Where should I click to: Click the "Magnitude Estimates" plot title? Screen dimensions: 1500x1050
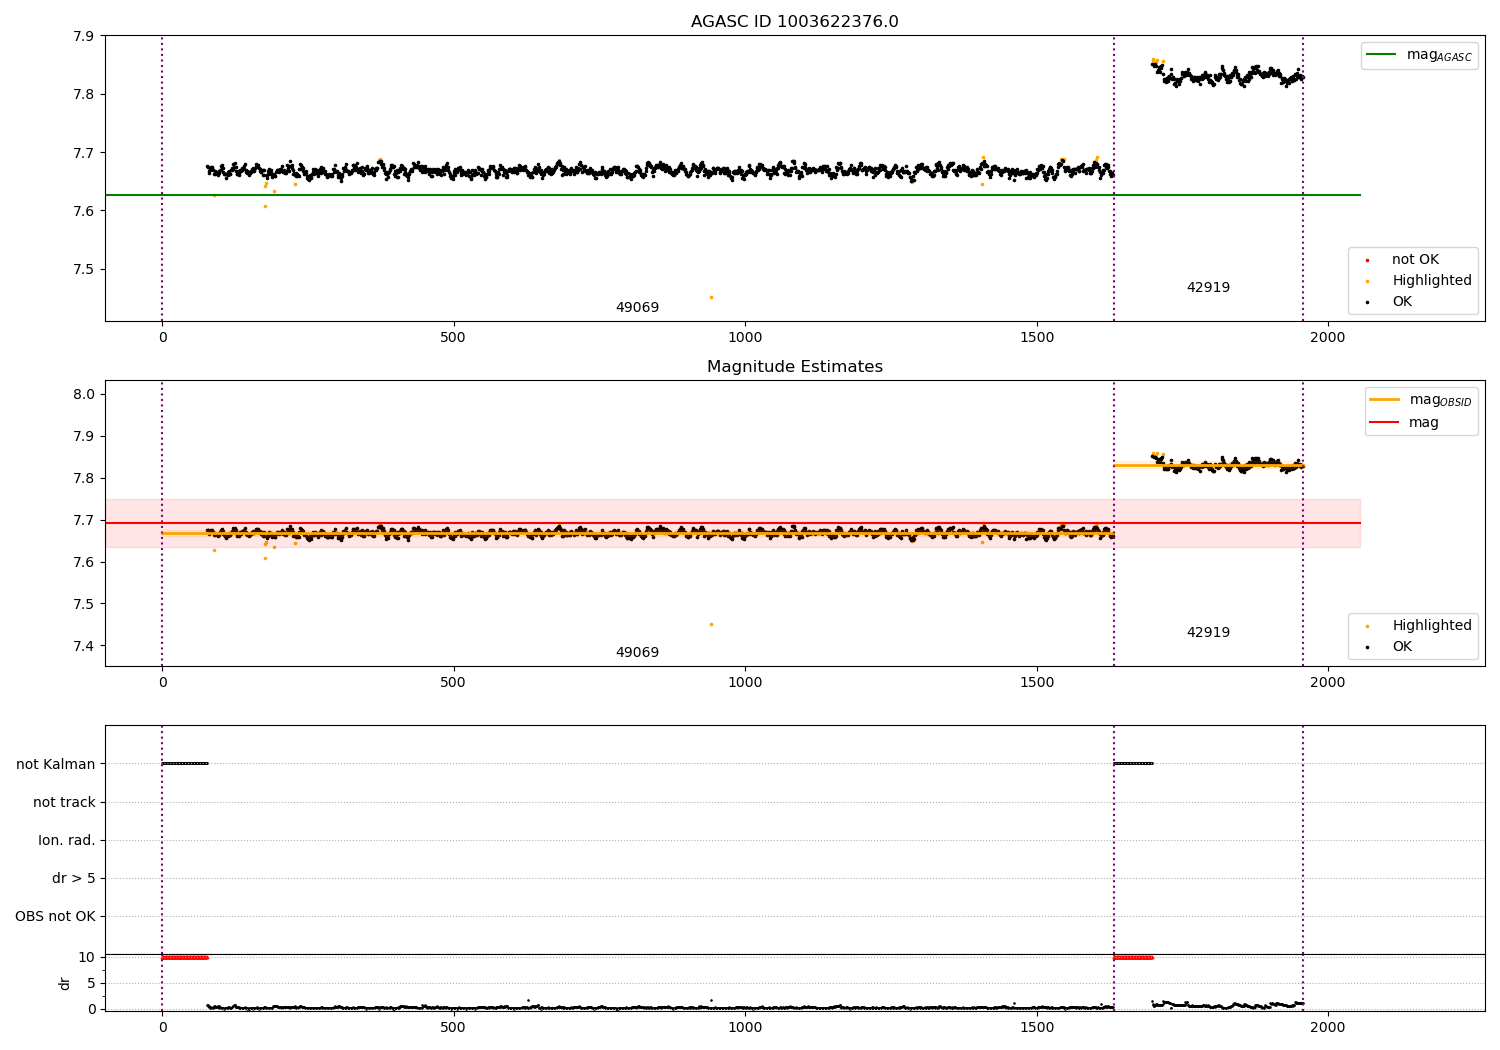[x=794, y=367]
